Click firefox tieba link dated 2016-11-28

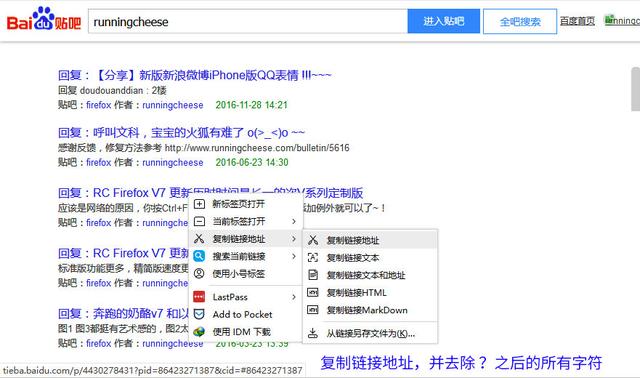98,105
